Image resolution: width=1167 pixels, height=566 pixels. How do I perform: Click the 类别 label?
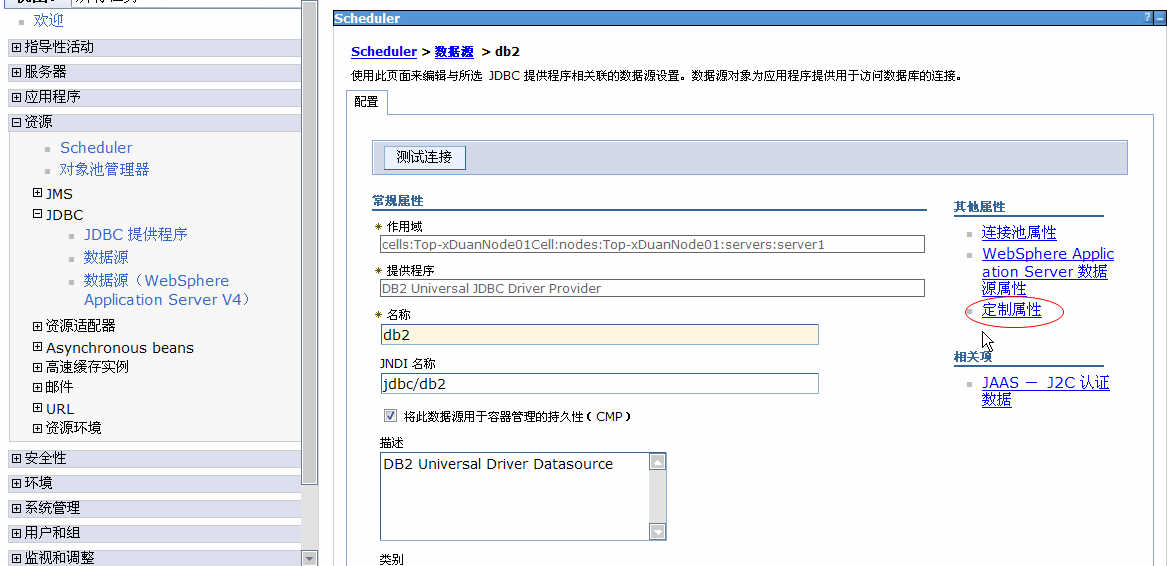click(391, 559)
